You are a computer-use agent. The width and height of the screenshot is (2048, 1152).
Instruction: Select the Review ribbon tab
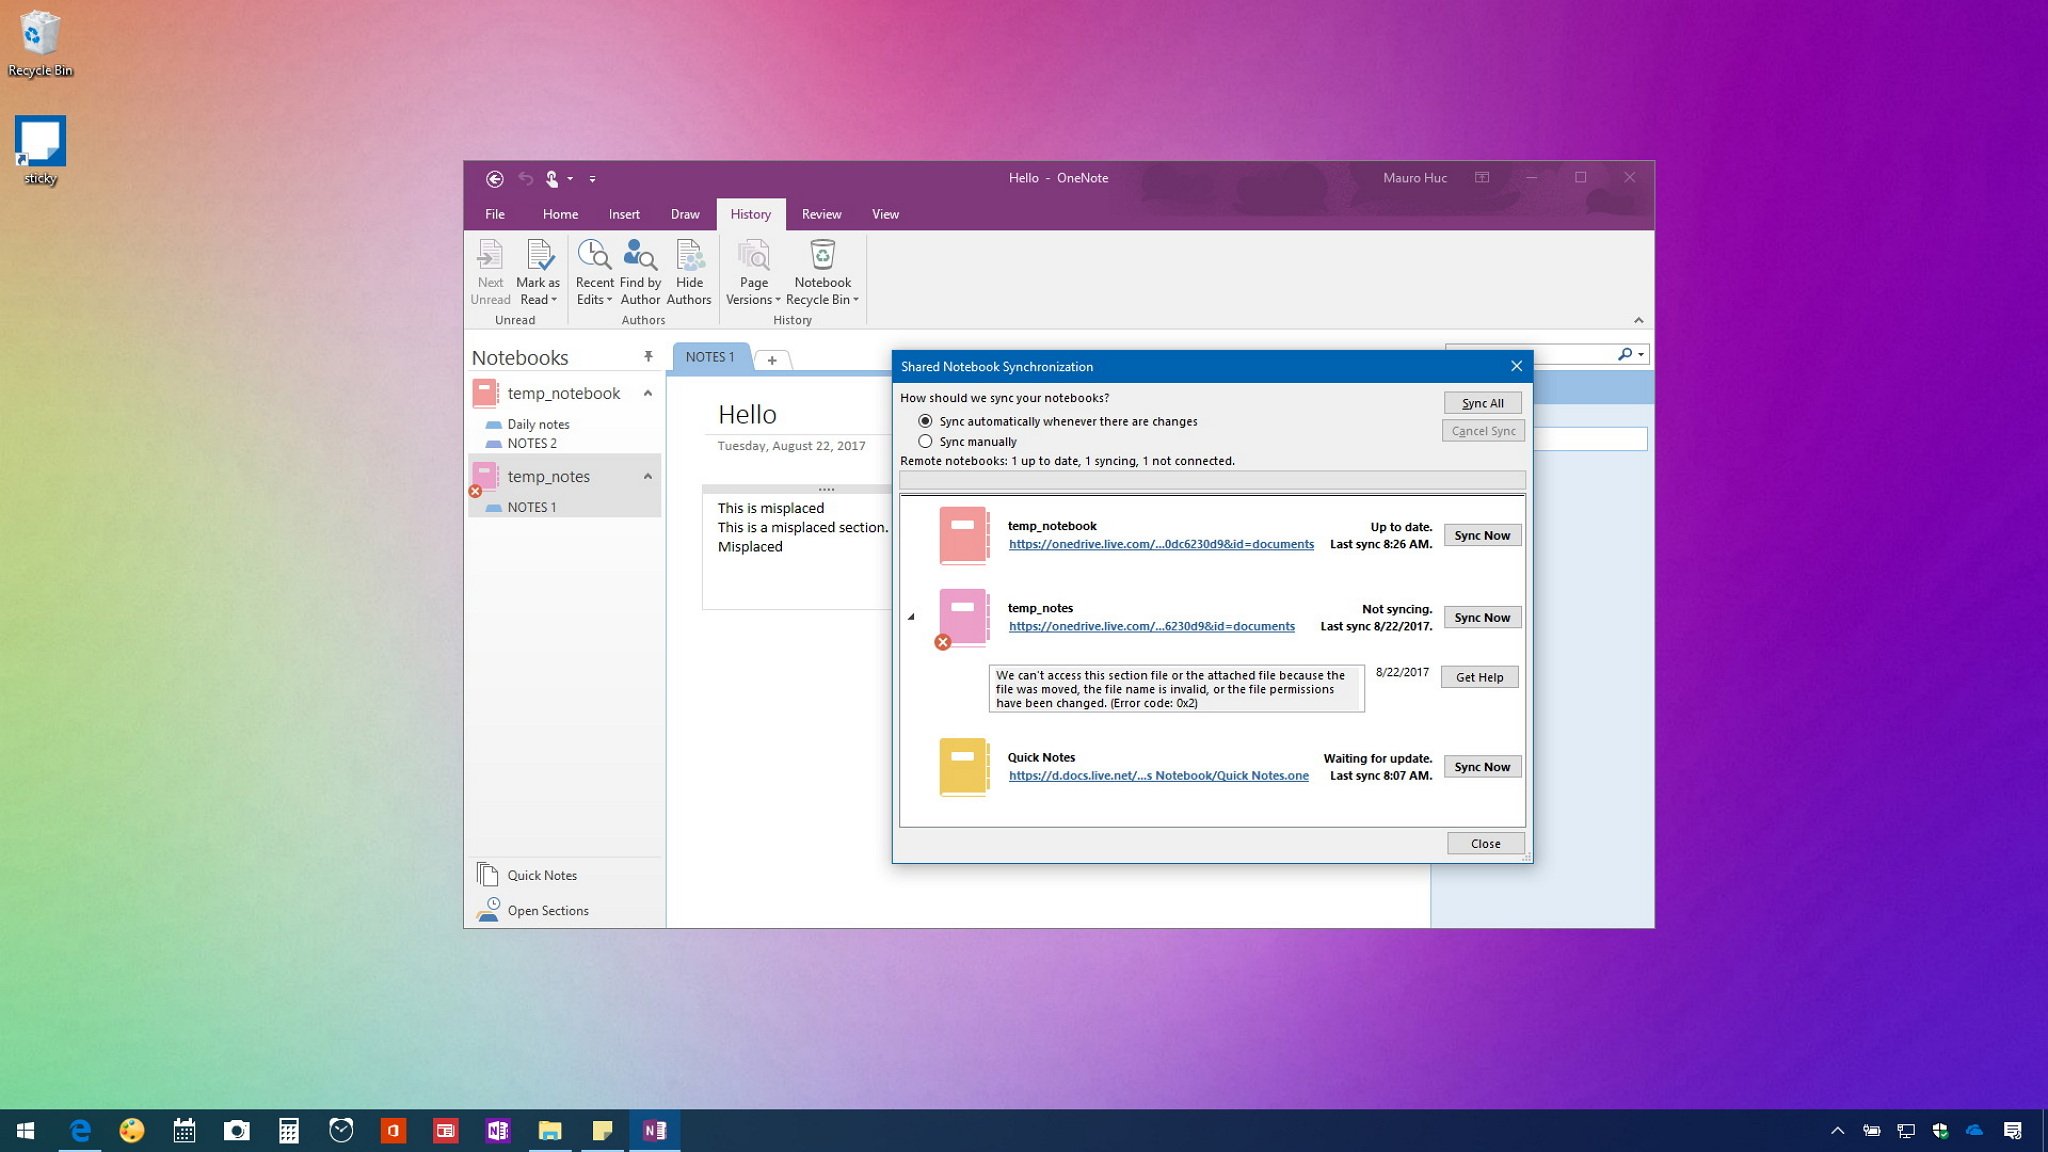820,214
